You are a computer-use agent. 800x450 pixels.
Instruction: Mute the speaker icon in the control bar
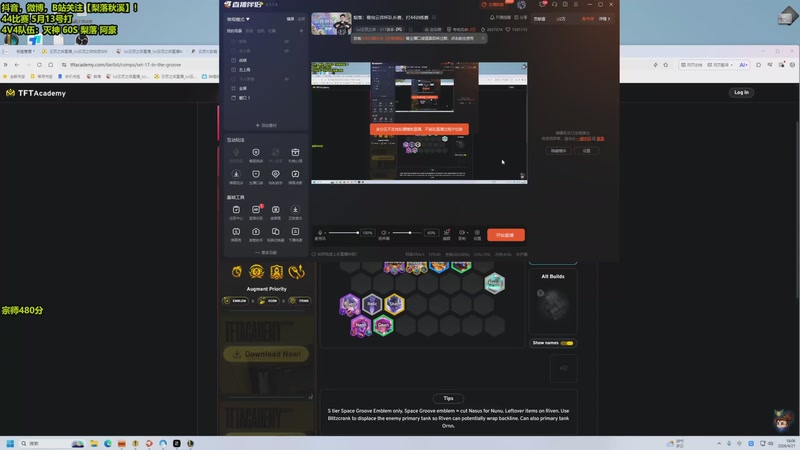384,233
